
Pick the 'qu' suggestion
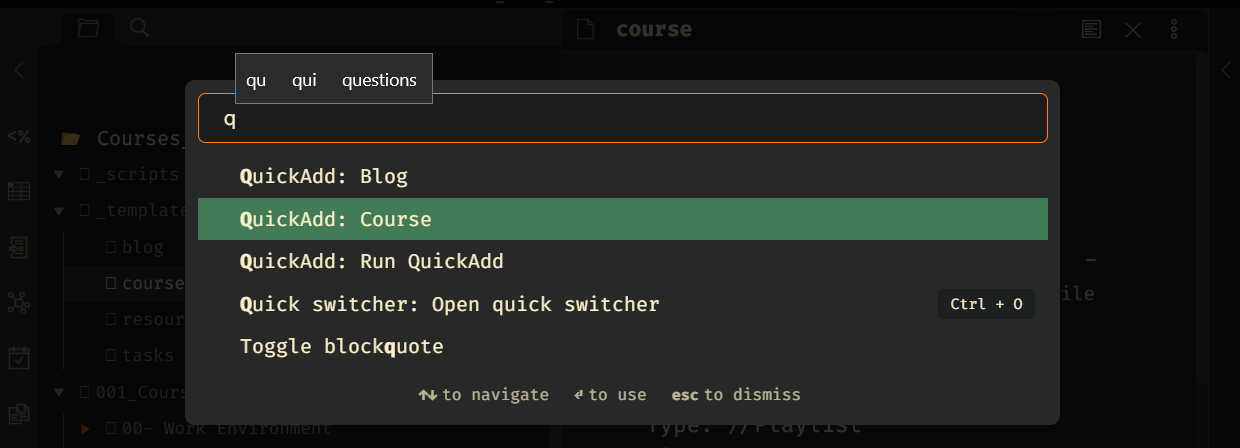click(x=256, y=80)
